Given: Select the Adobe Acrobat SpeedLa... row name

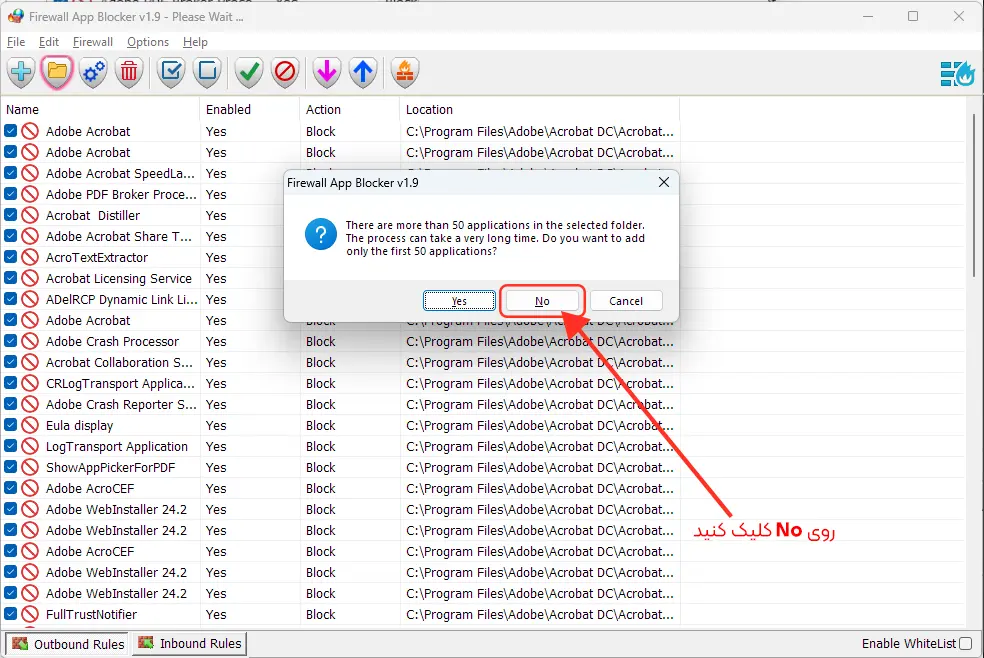Looking at the screenshot, I should [x=120, y=173].
